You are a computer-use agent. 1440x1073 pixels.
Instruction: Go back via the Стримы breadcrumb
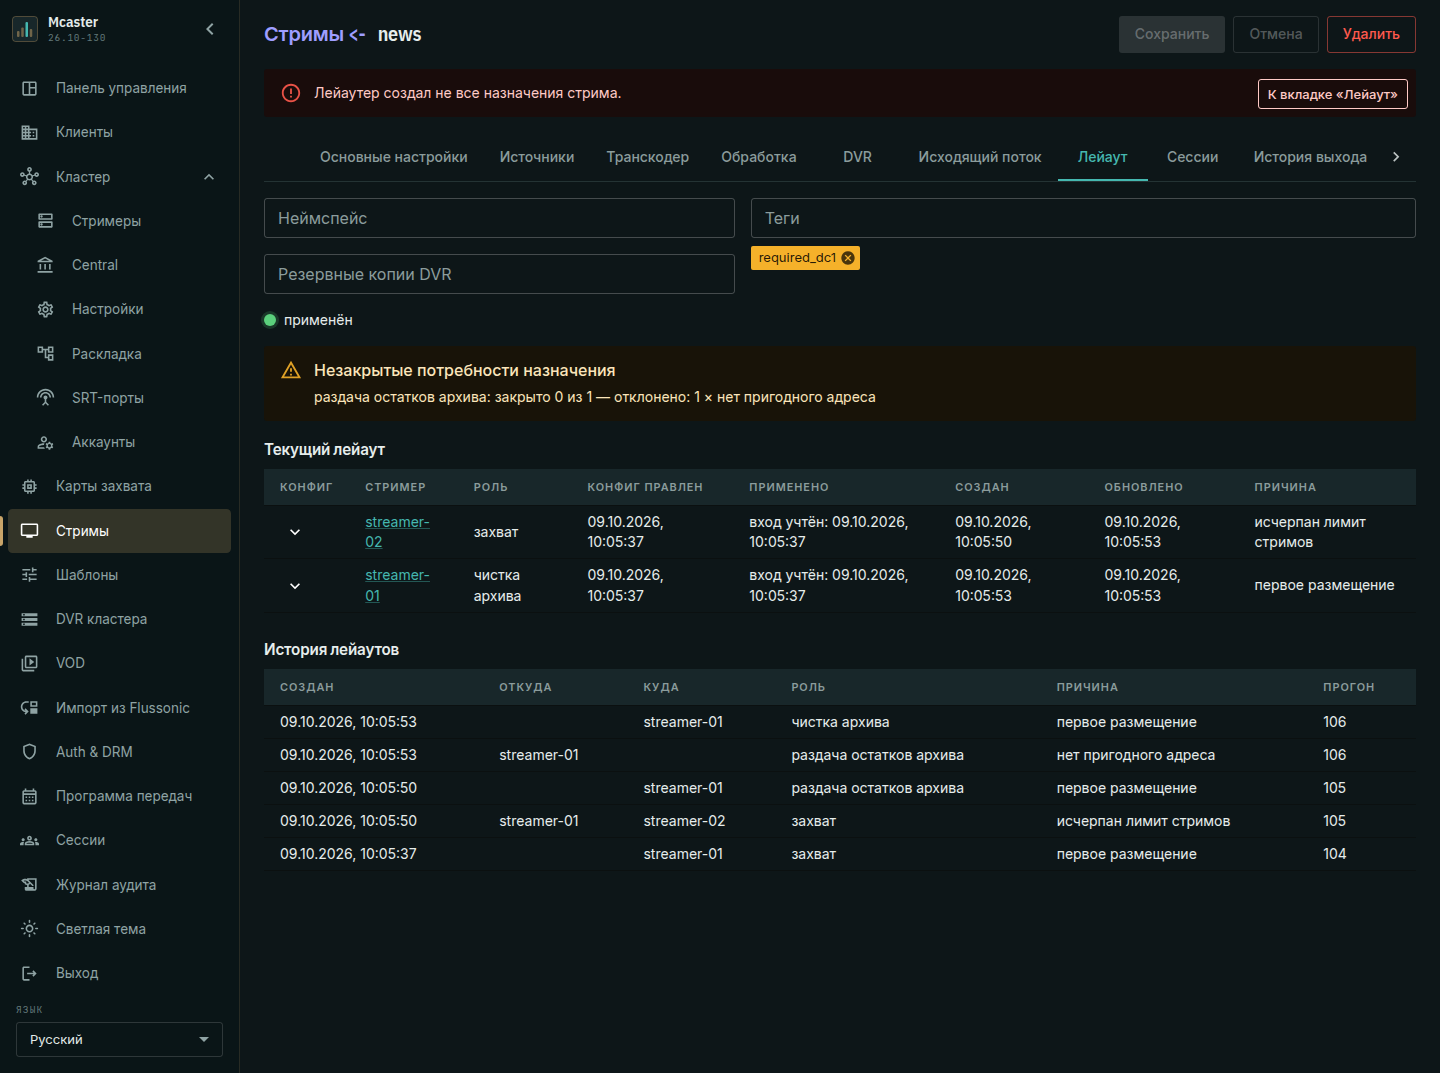(304, 34)
